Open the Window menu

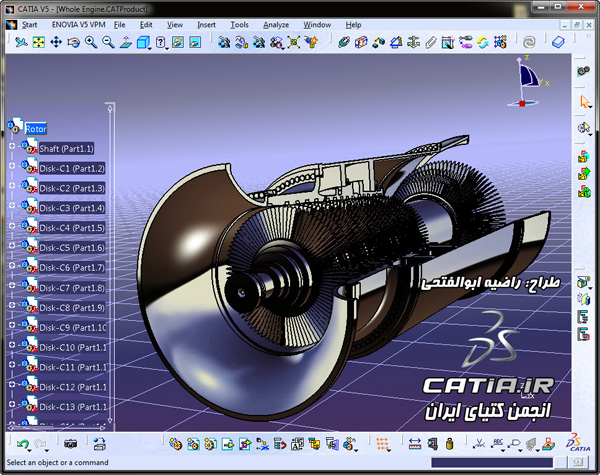317,25
